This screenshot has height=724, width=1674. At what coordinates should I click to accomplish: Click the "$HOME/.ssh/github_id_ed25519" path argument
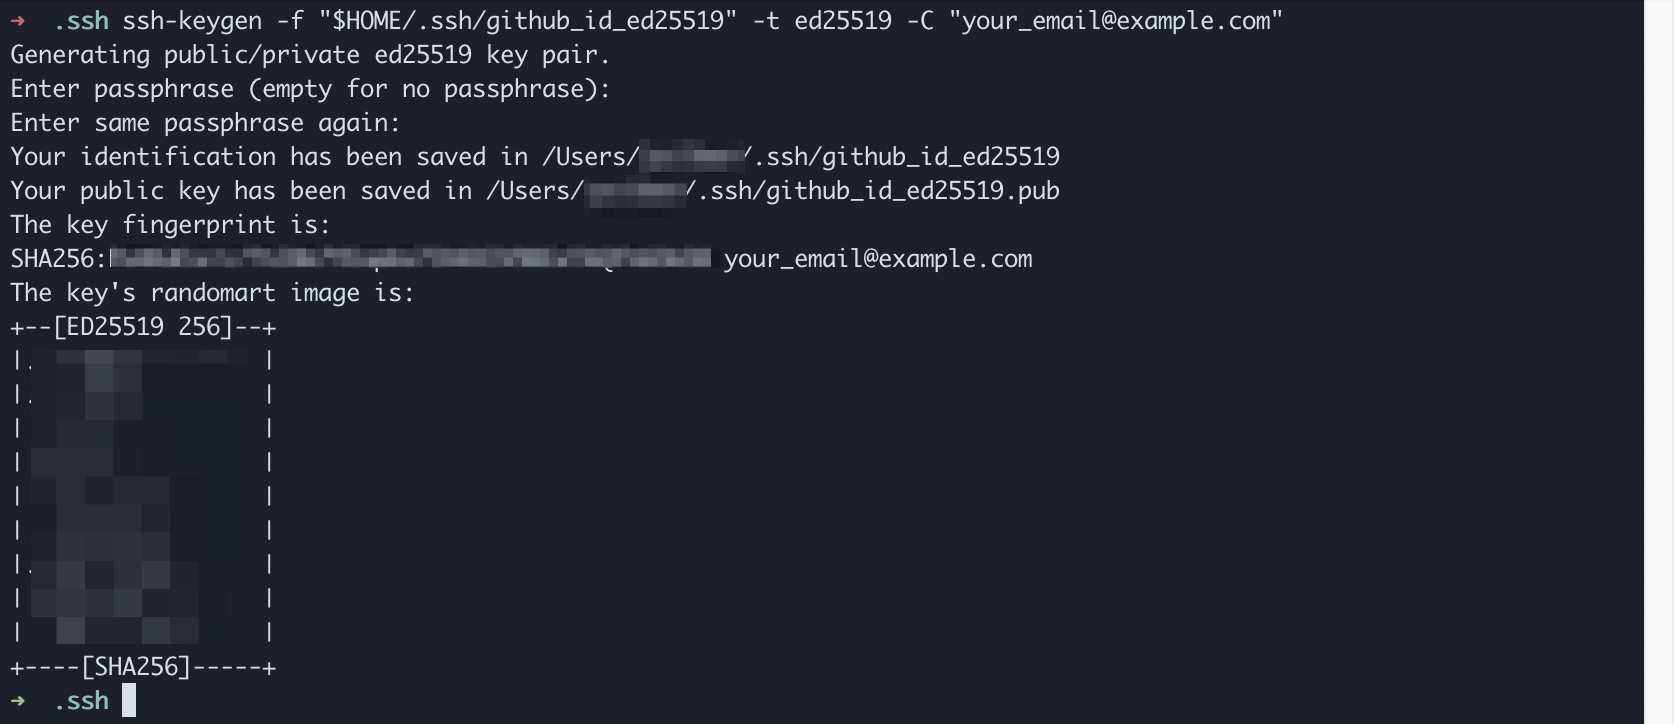(527, 21)
